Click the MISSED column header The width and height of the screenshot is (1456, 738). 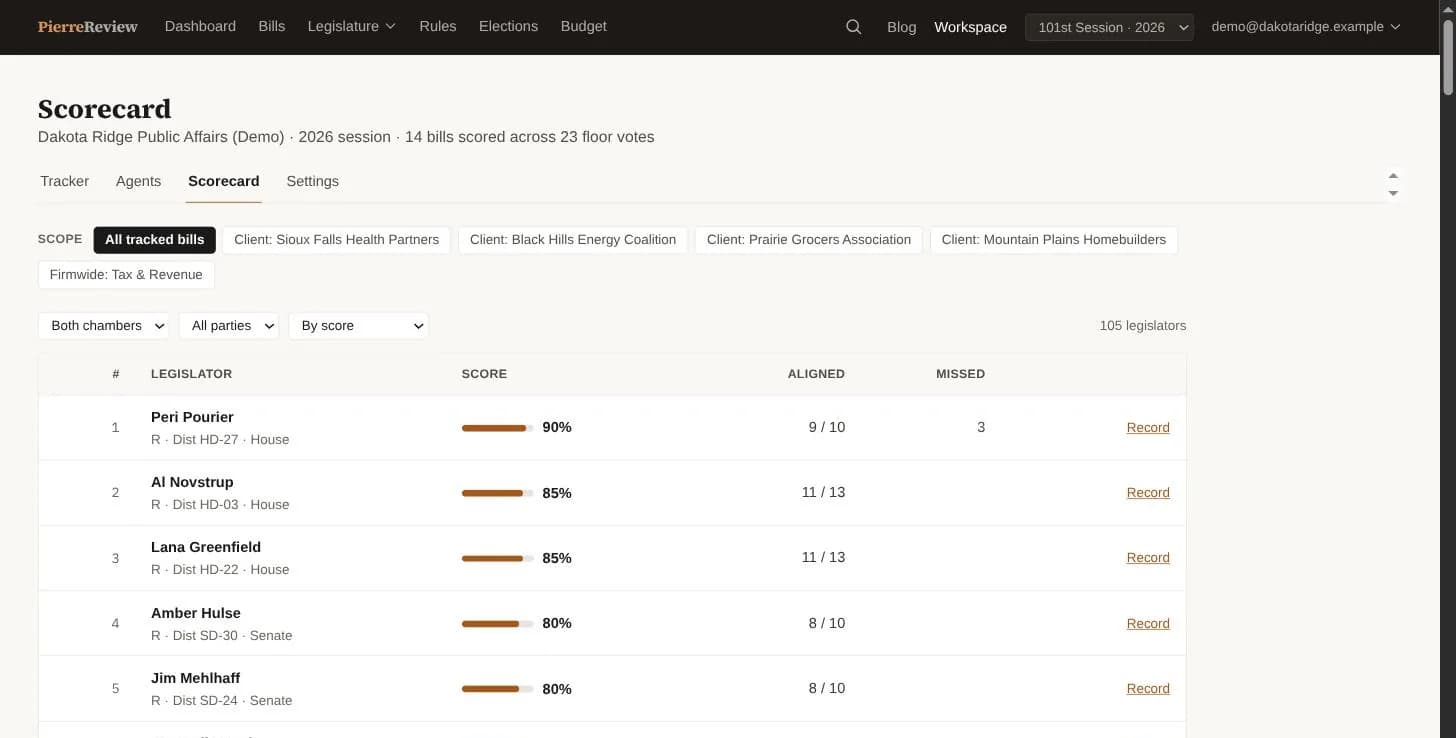click(960, 374)
